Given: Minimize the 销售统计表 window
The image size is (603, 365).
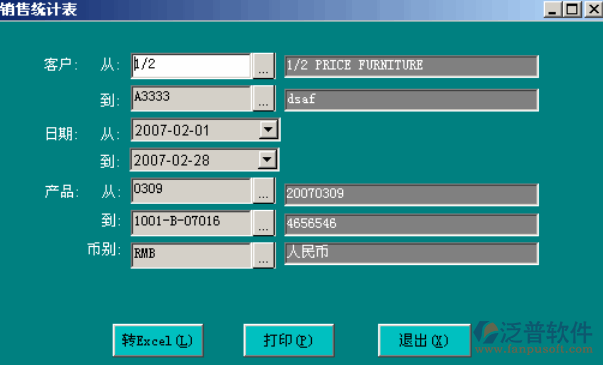Looking at the screenshot, I should point(552,9).
